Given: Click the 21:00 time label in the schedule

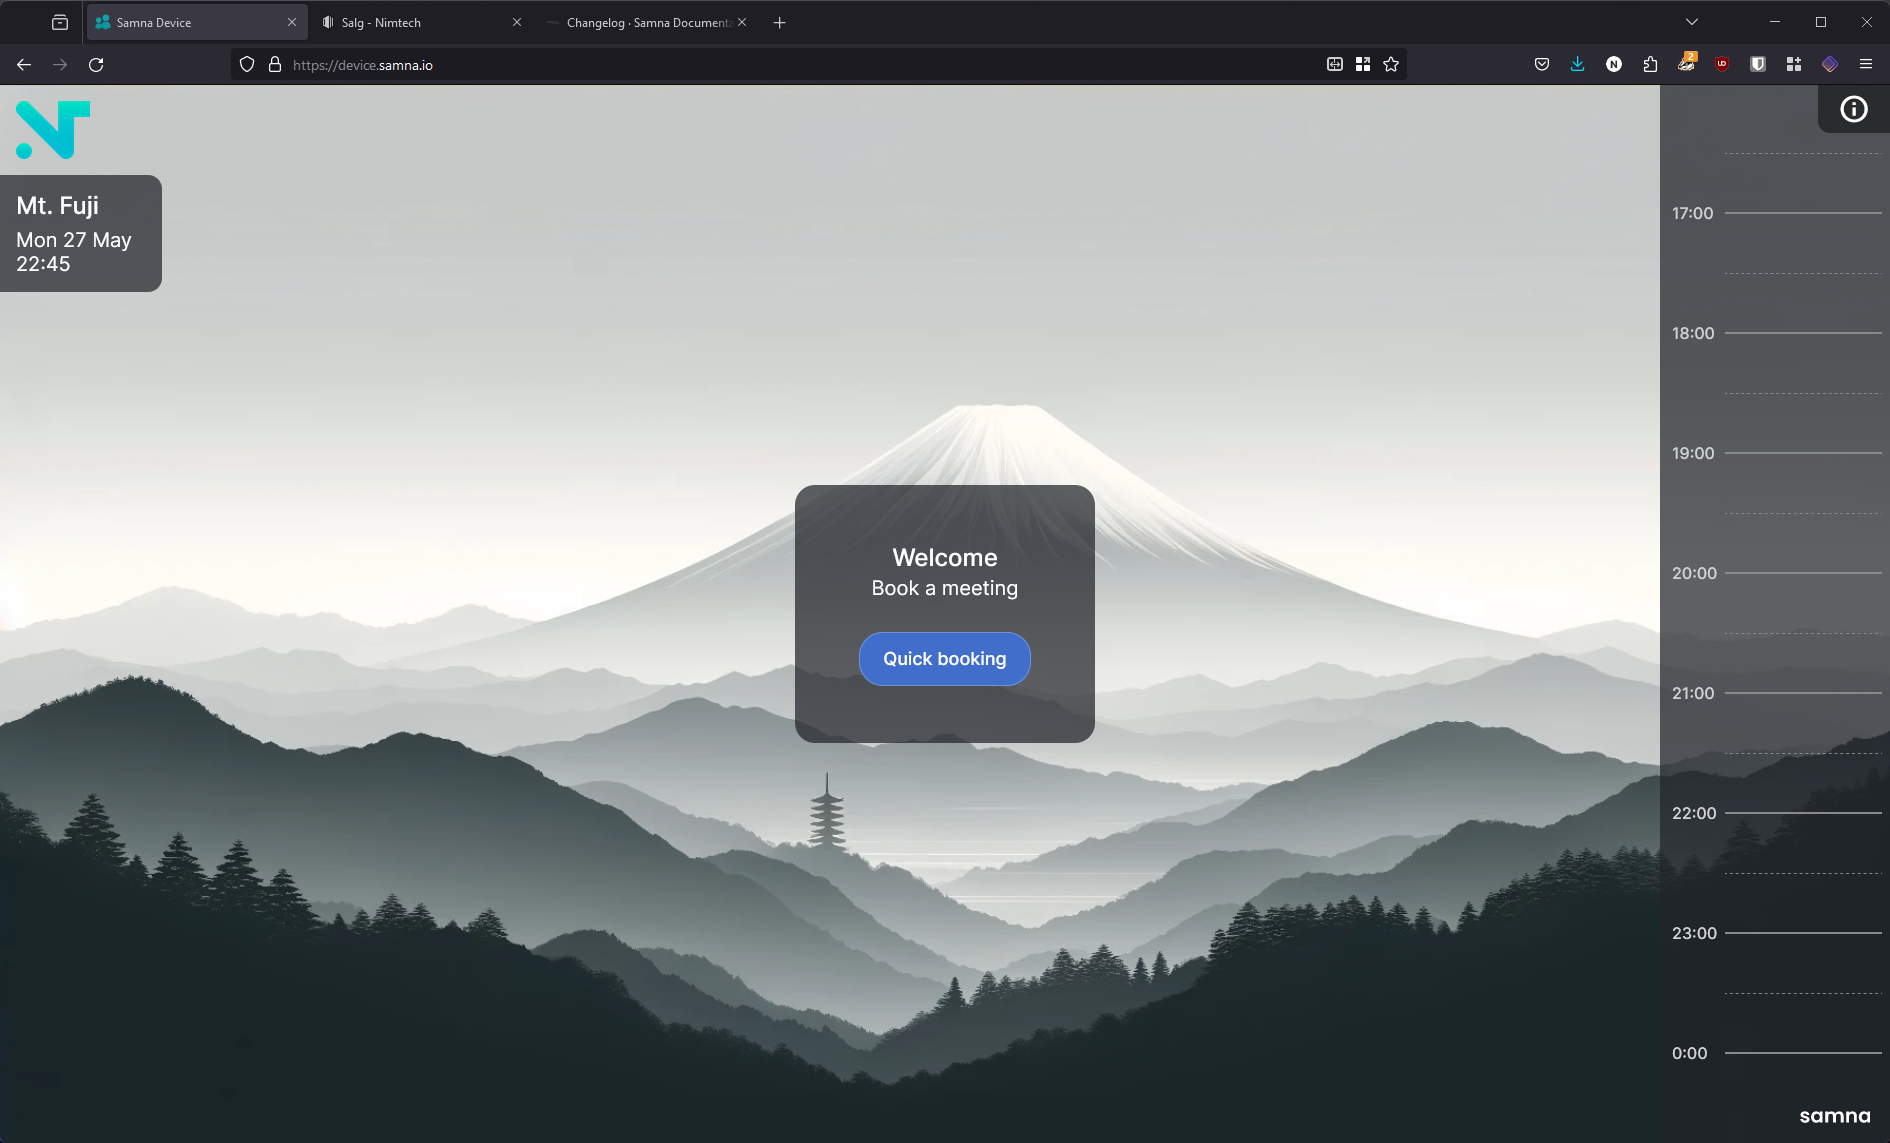Looking at the screenshot, I should pyautogui.click(x=1693, y=693).
